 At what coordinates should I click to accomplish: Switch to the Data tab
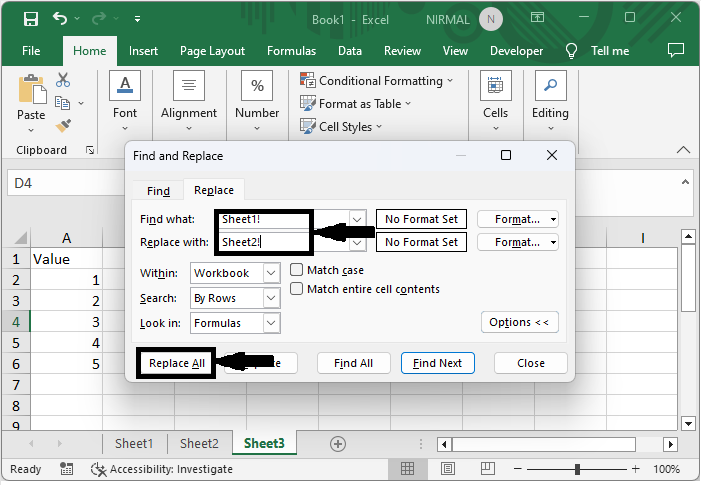[x=350, y=51]
